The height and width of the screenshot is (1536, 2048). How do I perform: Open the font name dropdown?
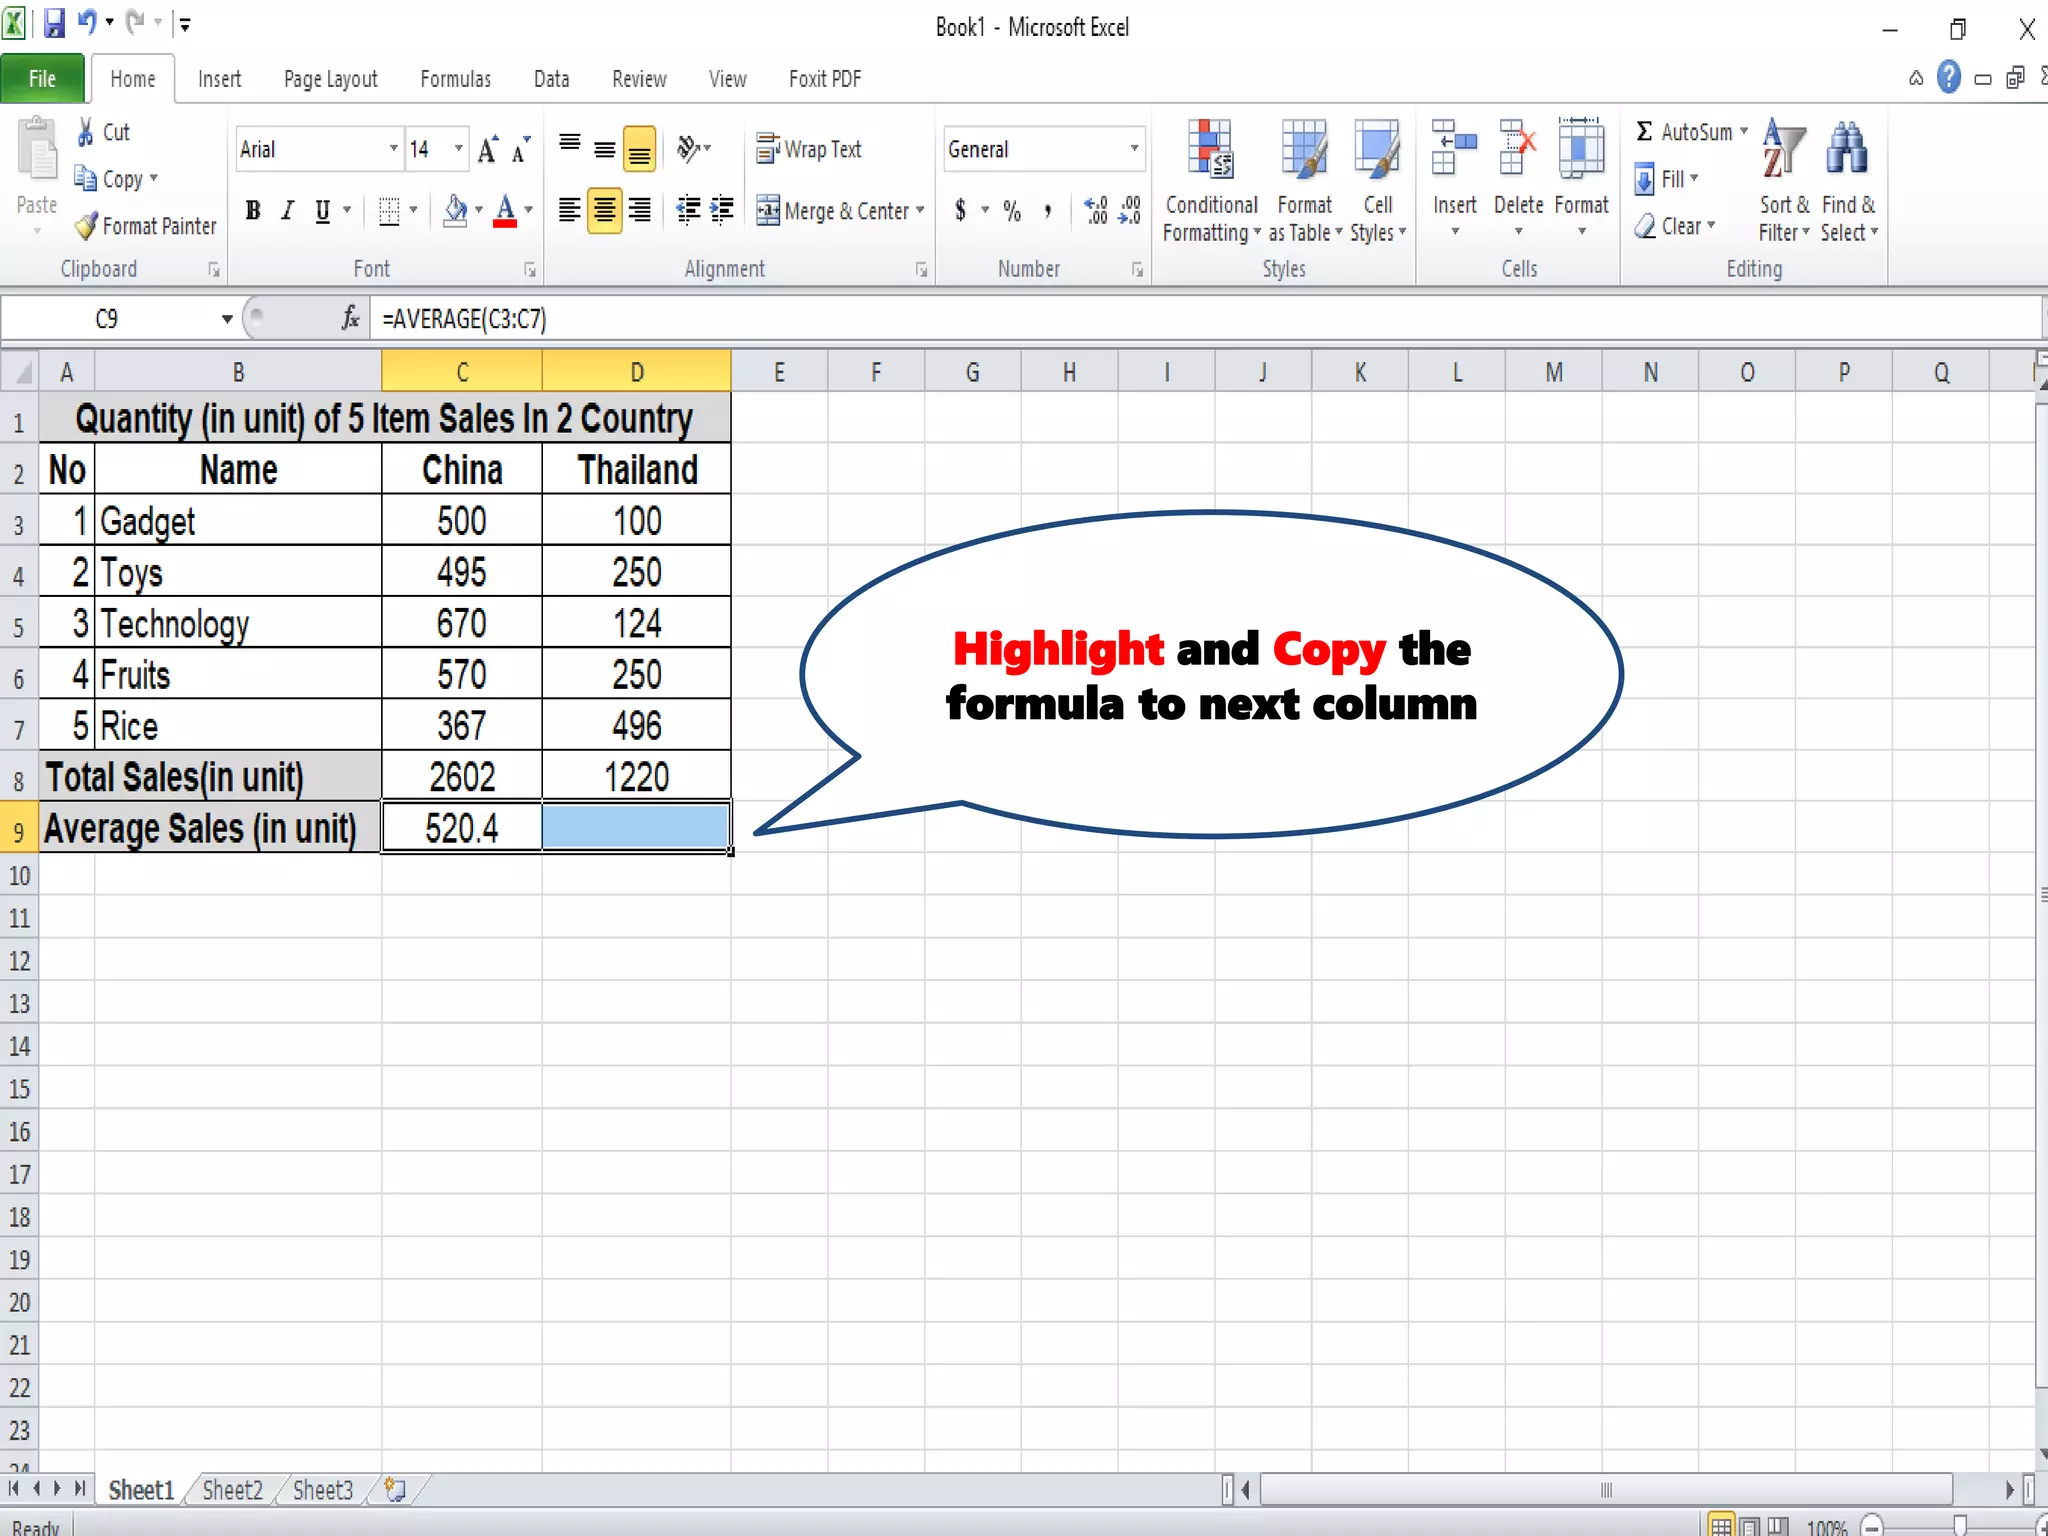pyautogui.click(x=393, y=149)
